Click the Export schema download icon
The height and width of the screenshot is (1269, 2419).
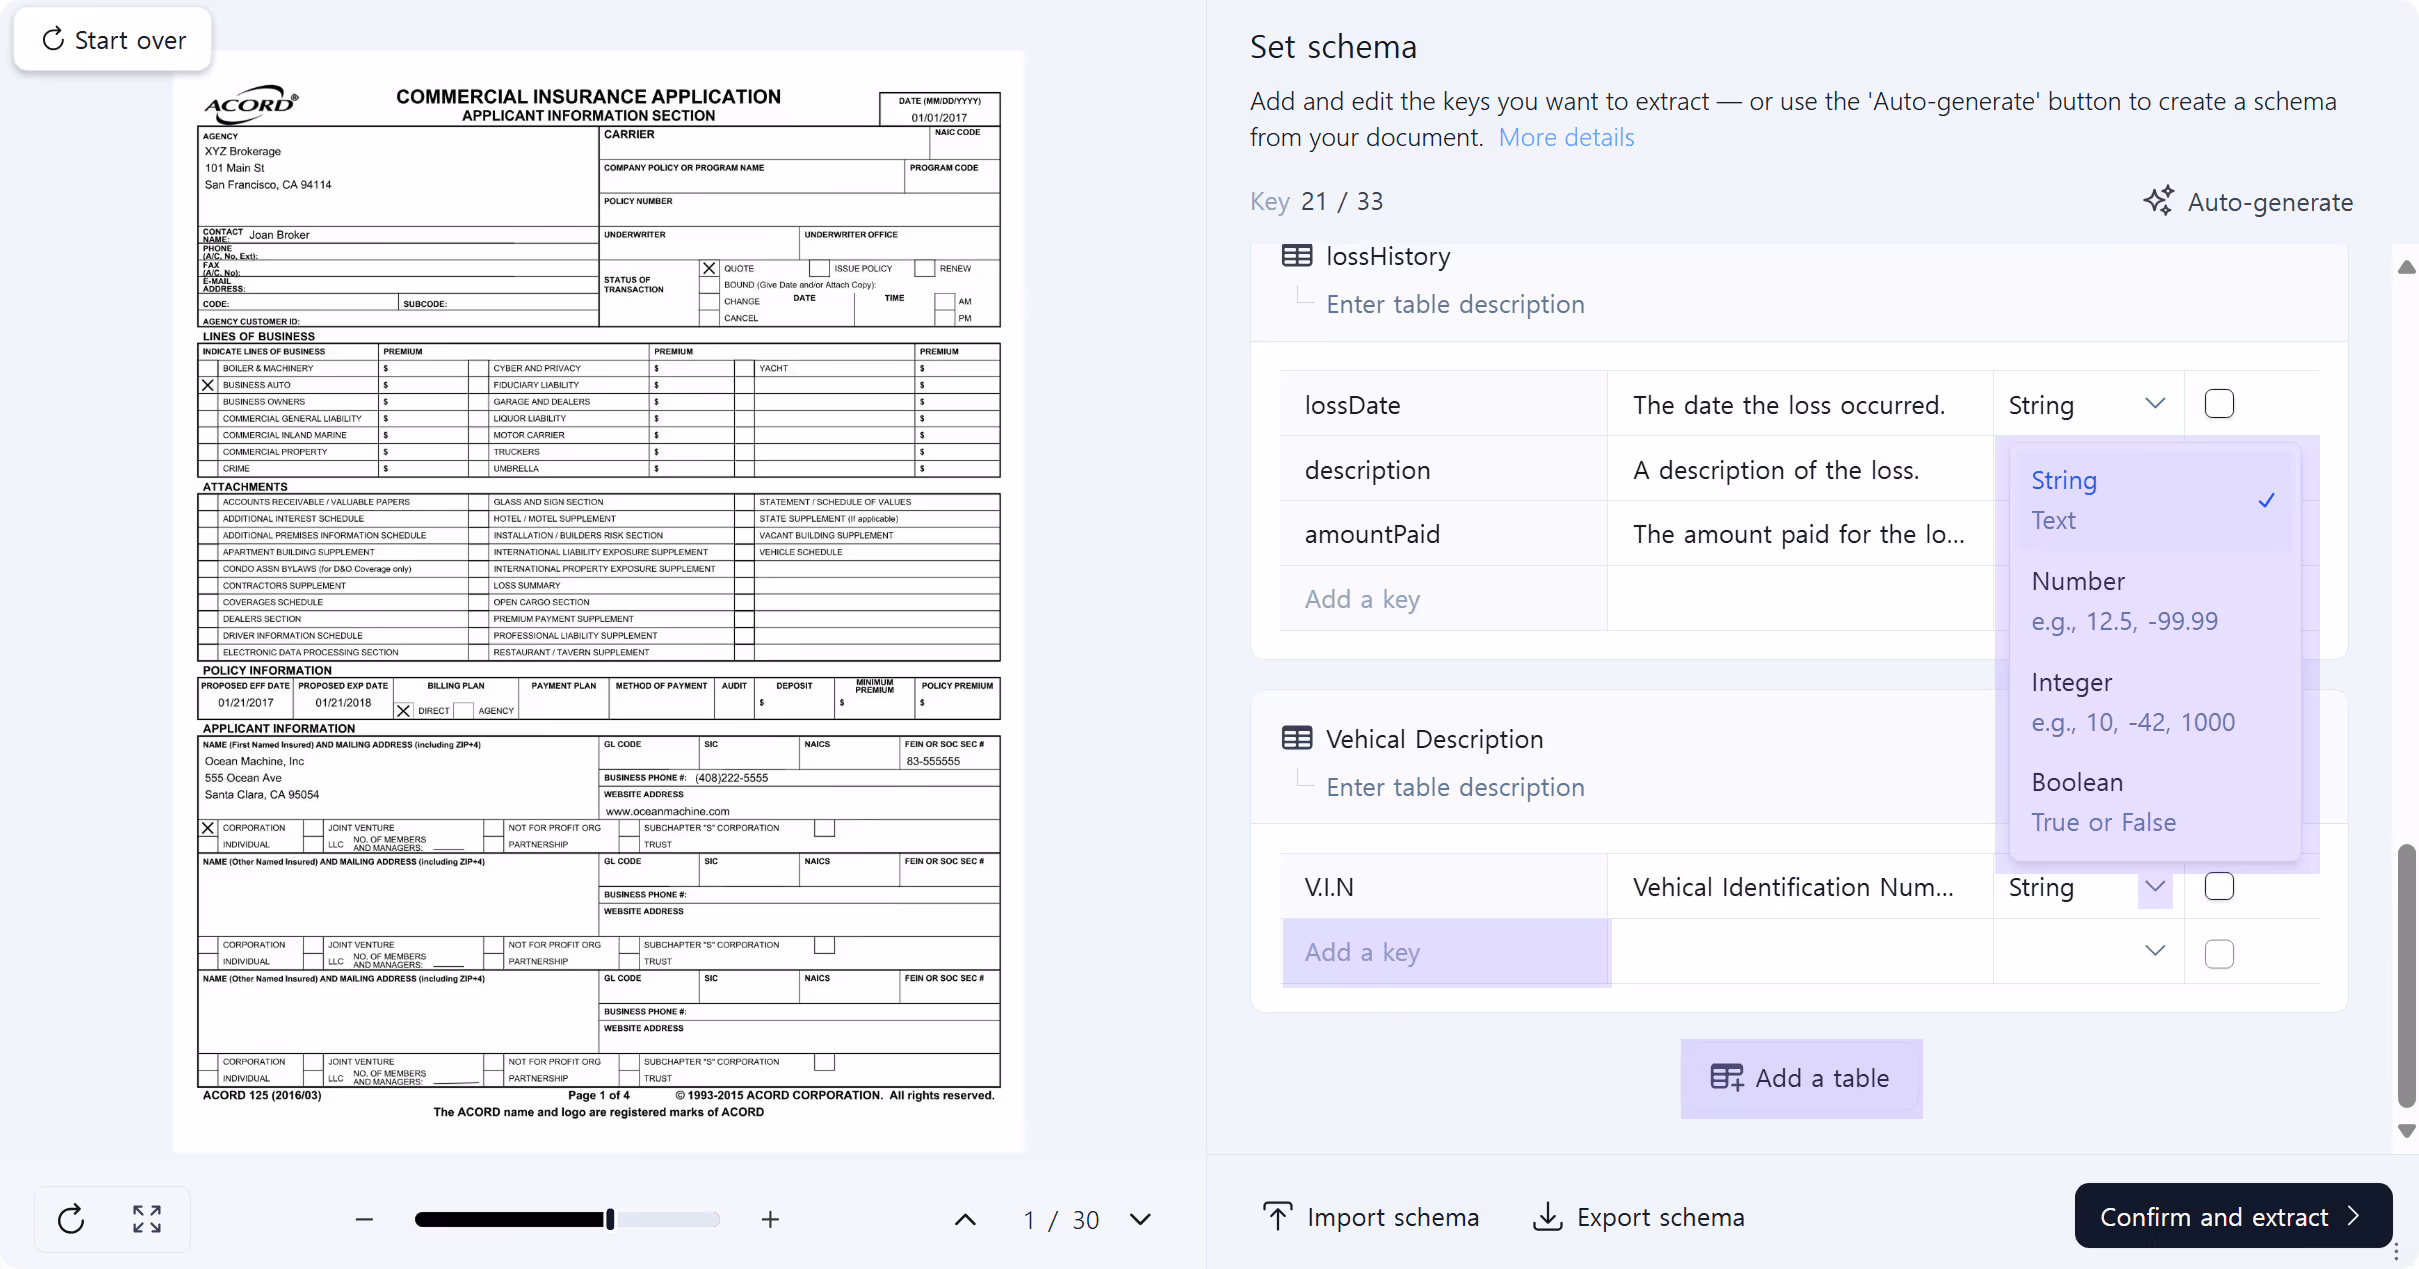1548,1217
